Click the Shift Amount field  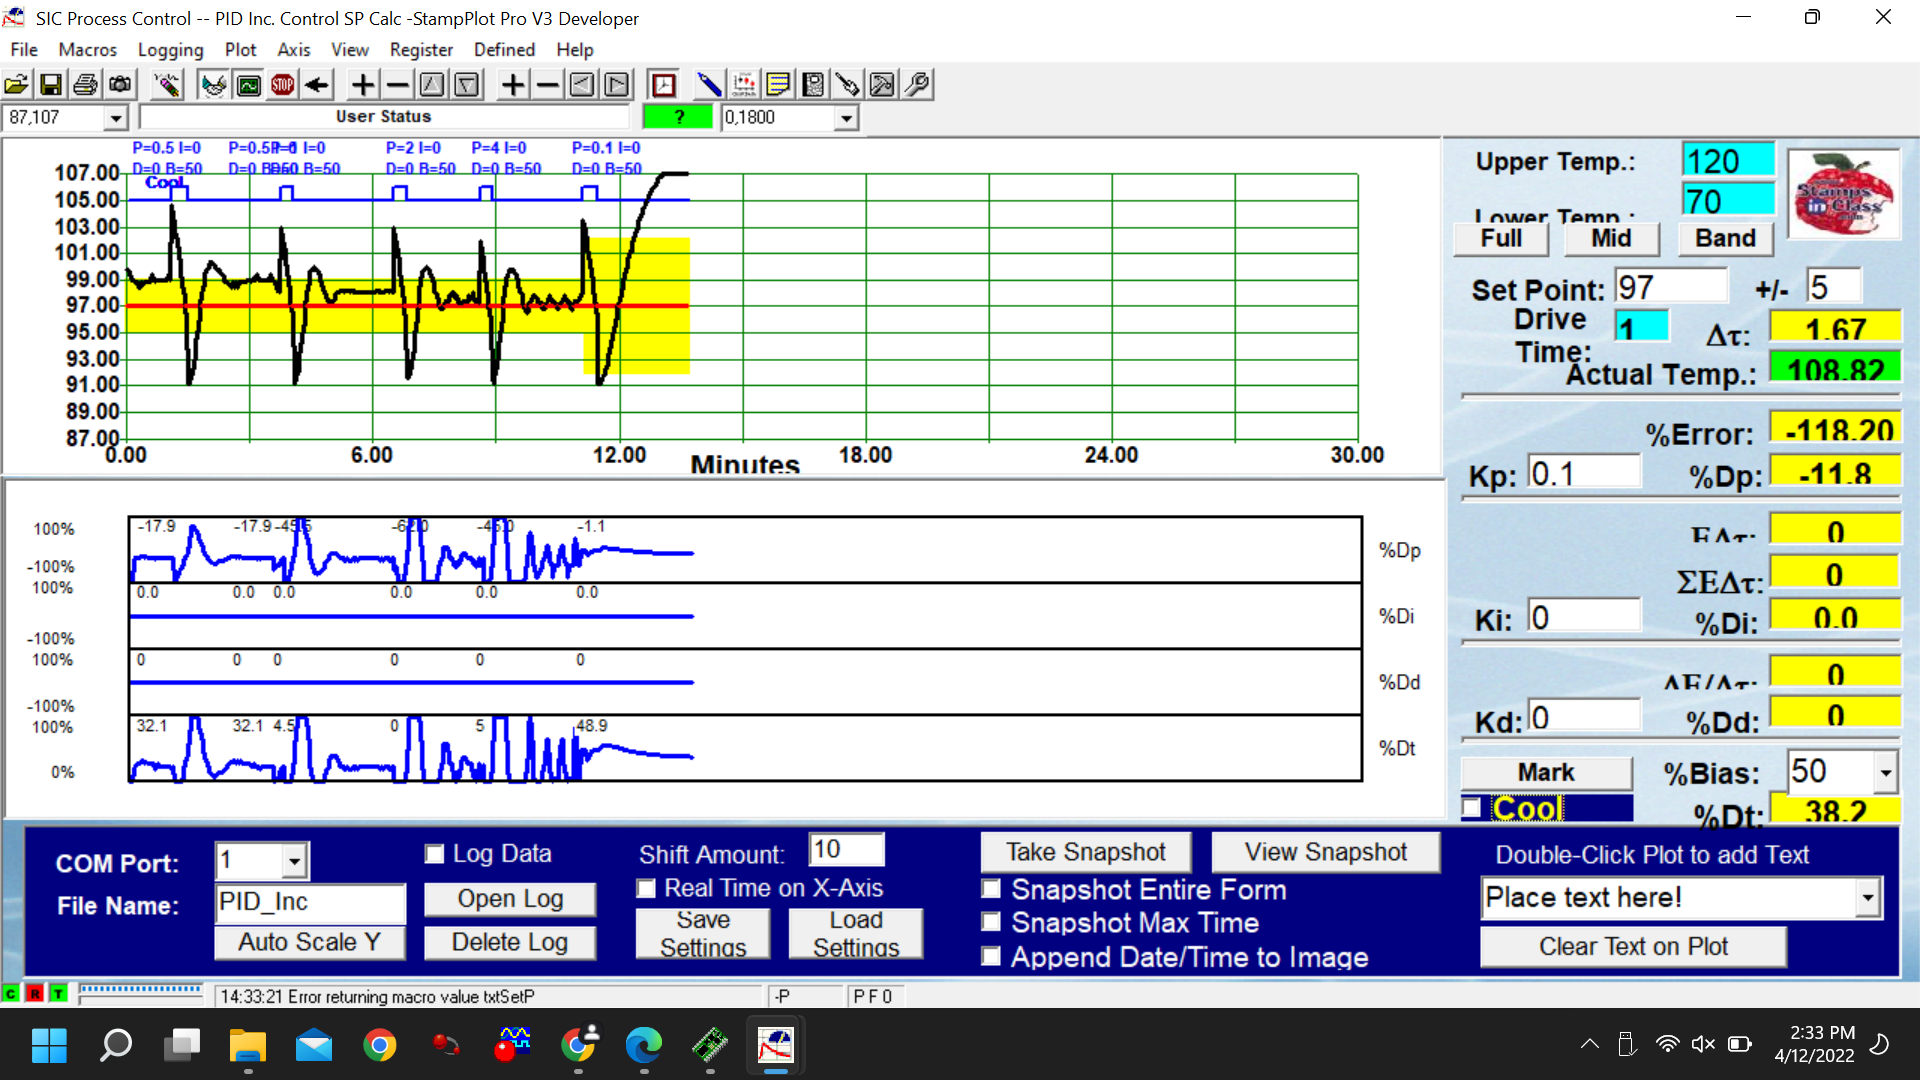click(846, 850)
